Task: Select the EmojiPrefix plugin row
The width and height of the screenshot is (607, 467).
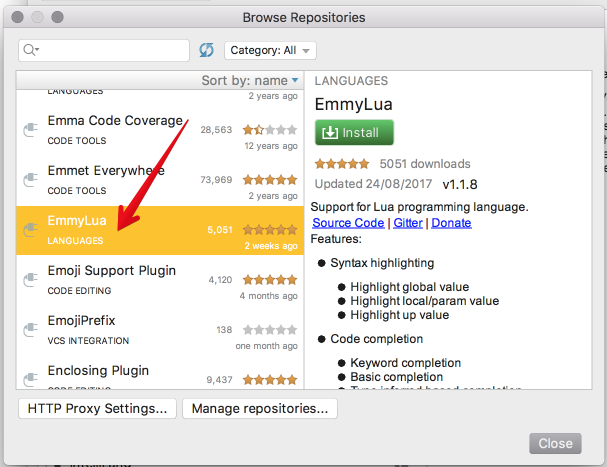Action: pos(160,330)
